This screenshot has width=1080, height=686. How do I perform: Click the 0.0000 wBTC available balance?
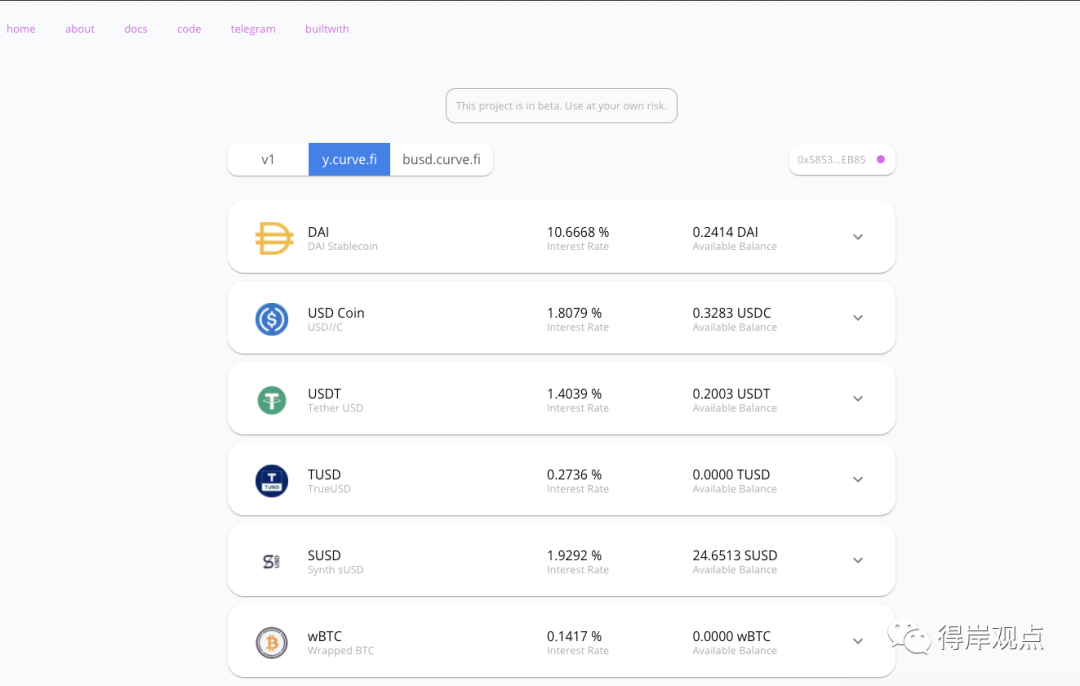click(x=731, y=636)
